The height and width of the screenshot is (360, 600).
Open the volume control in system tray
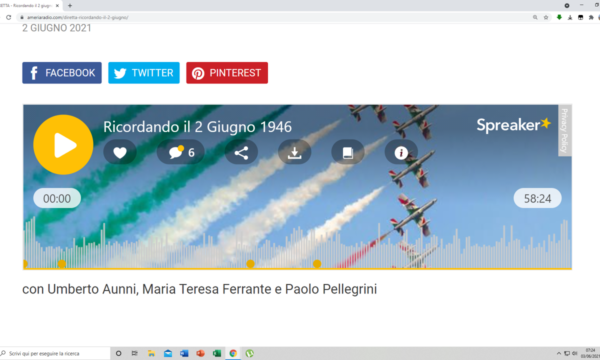[574, 353]
